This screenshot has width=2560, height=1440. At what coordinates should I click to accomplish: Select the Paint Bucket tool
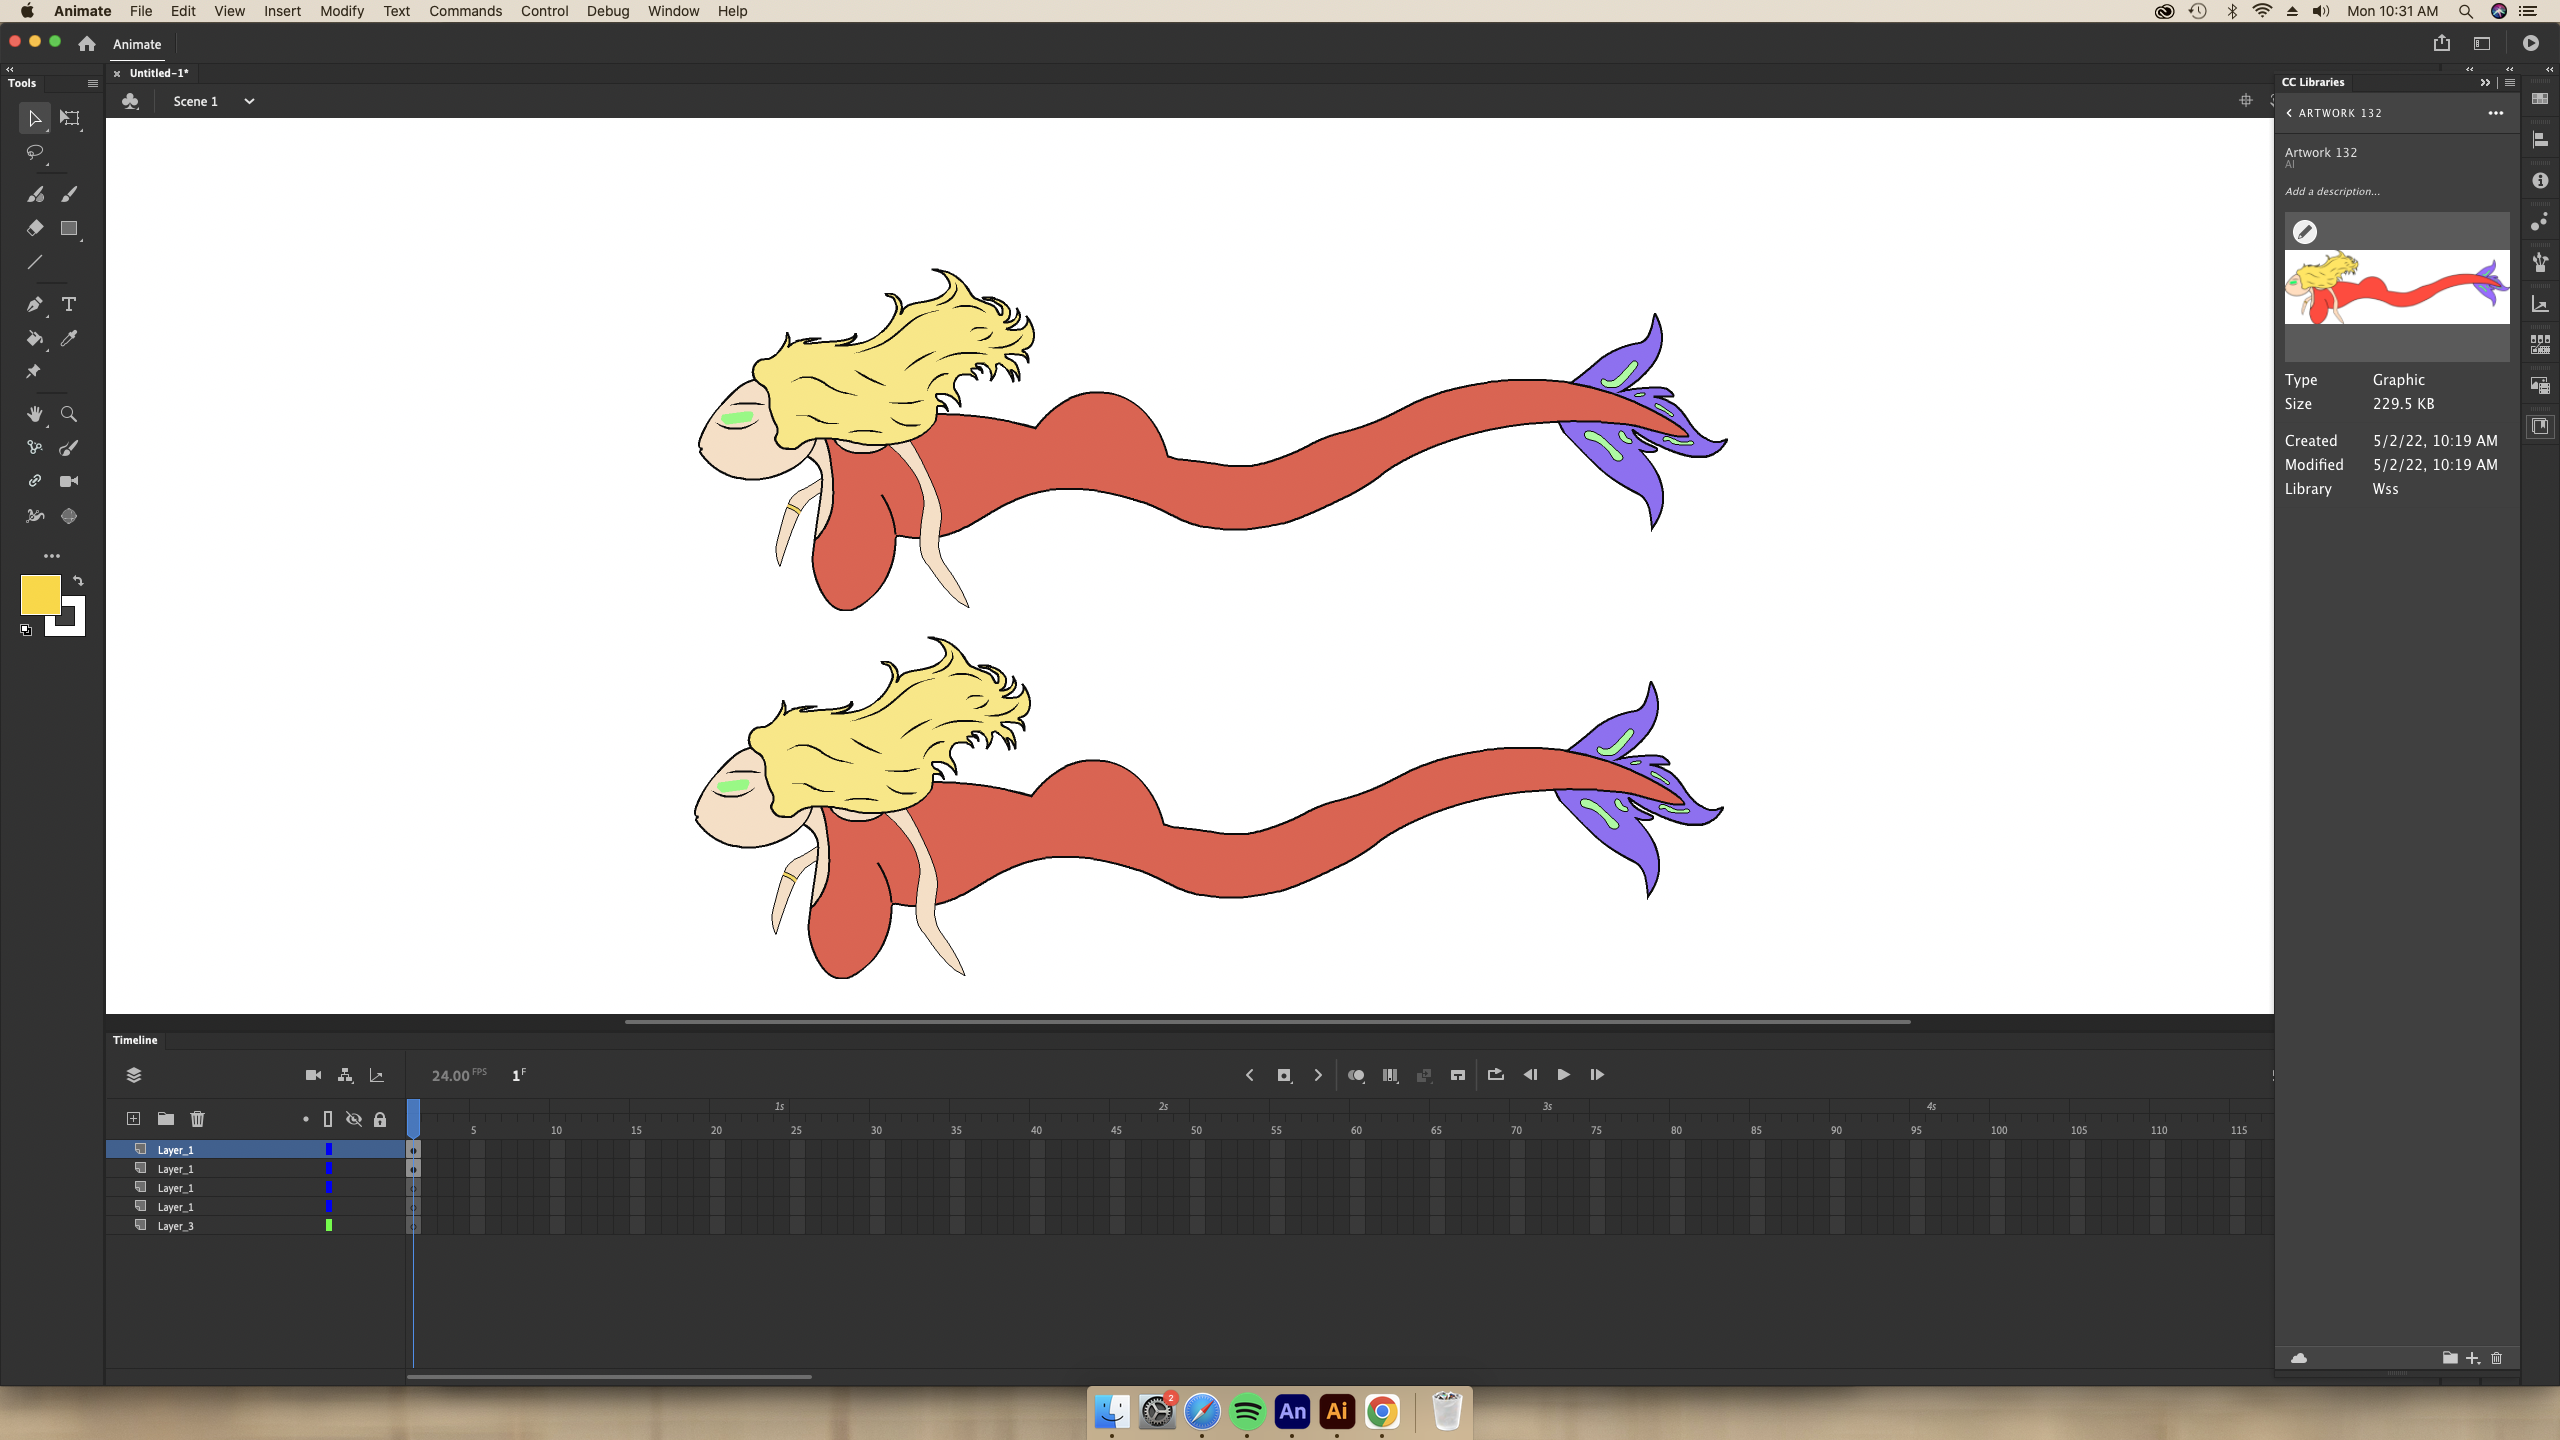(x=35, y=339)
